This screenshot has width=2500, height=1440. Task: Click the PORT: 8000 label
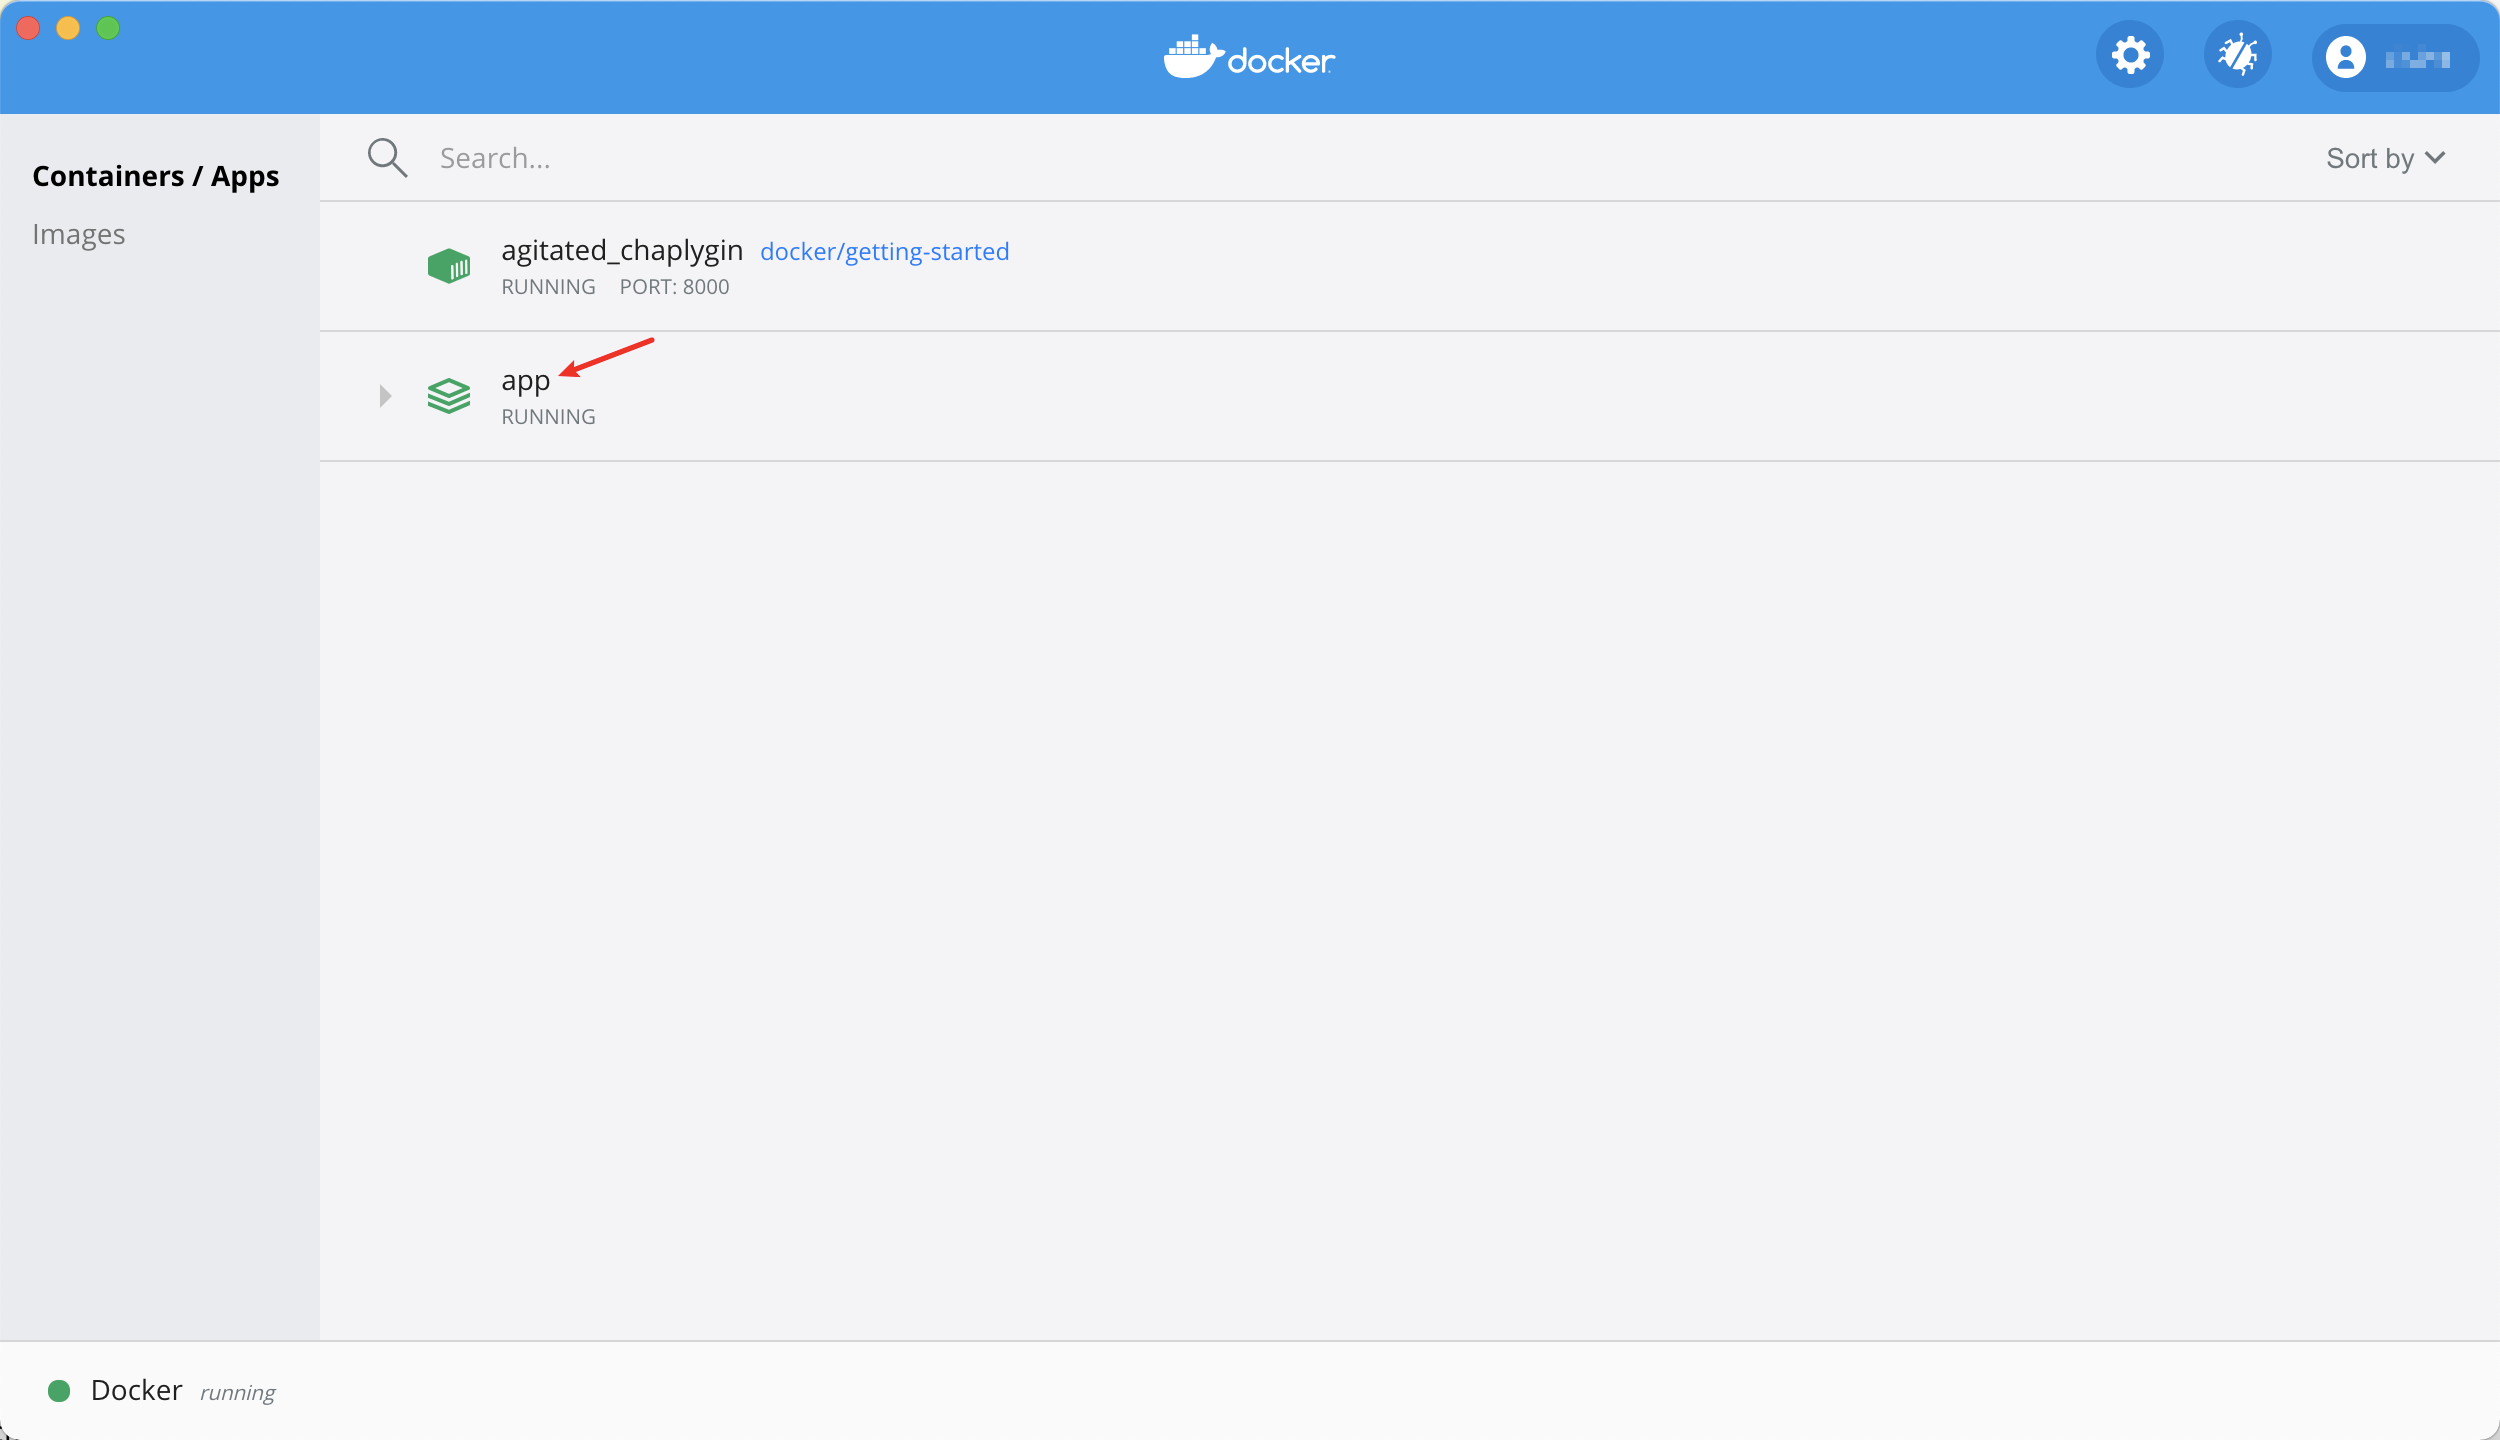coord(675,287)
